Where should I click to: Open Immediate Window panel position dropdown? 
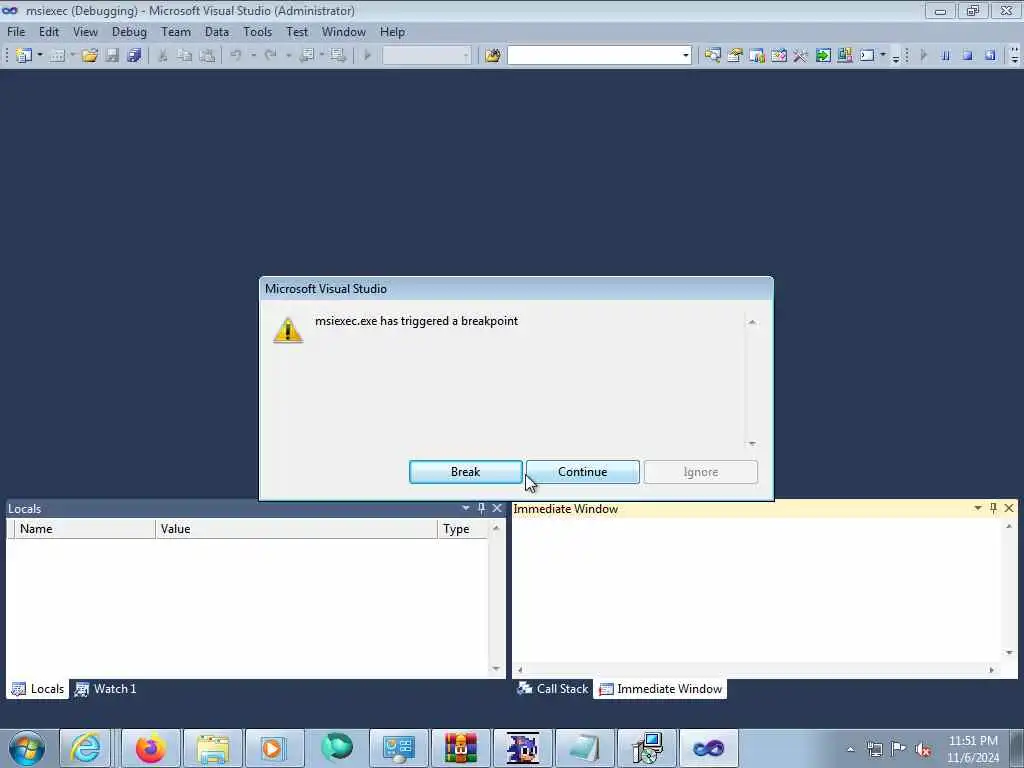pos(978,507)
